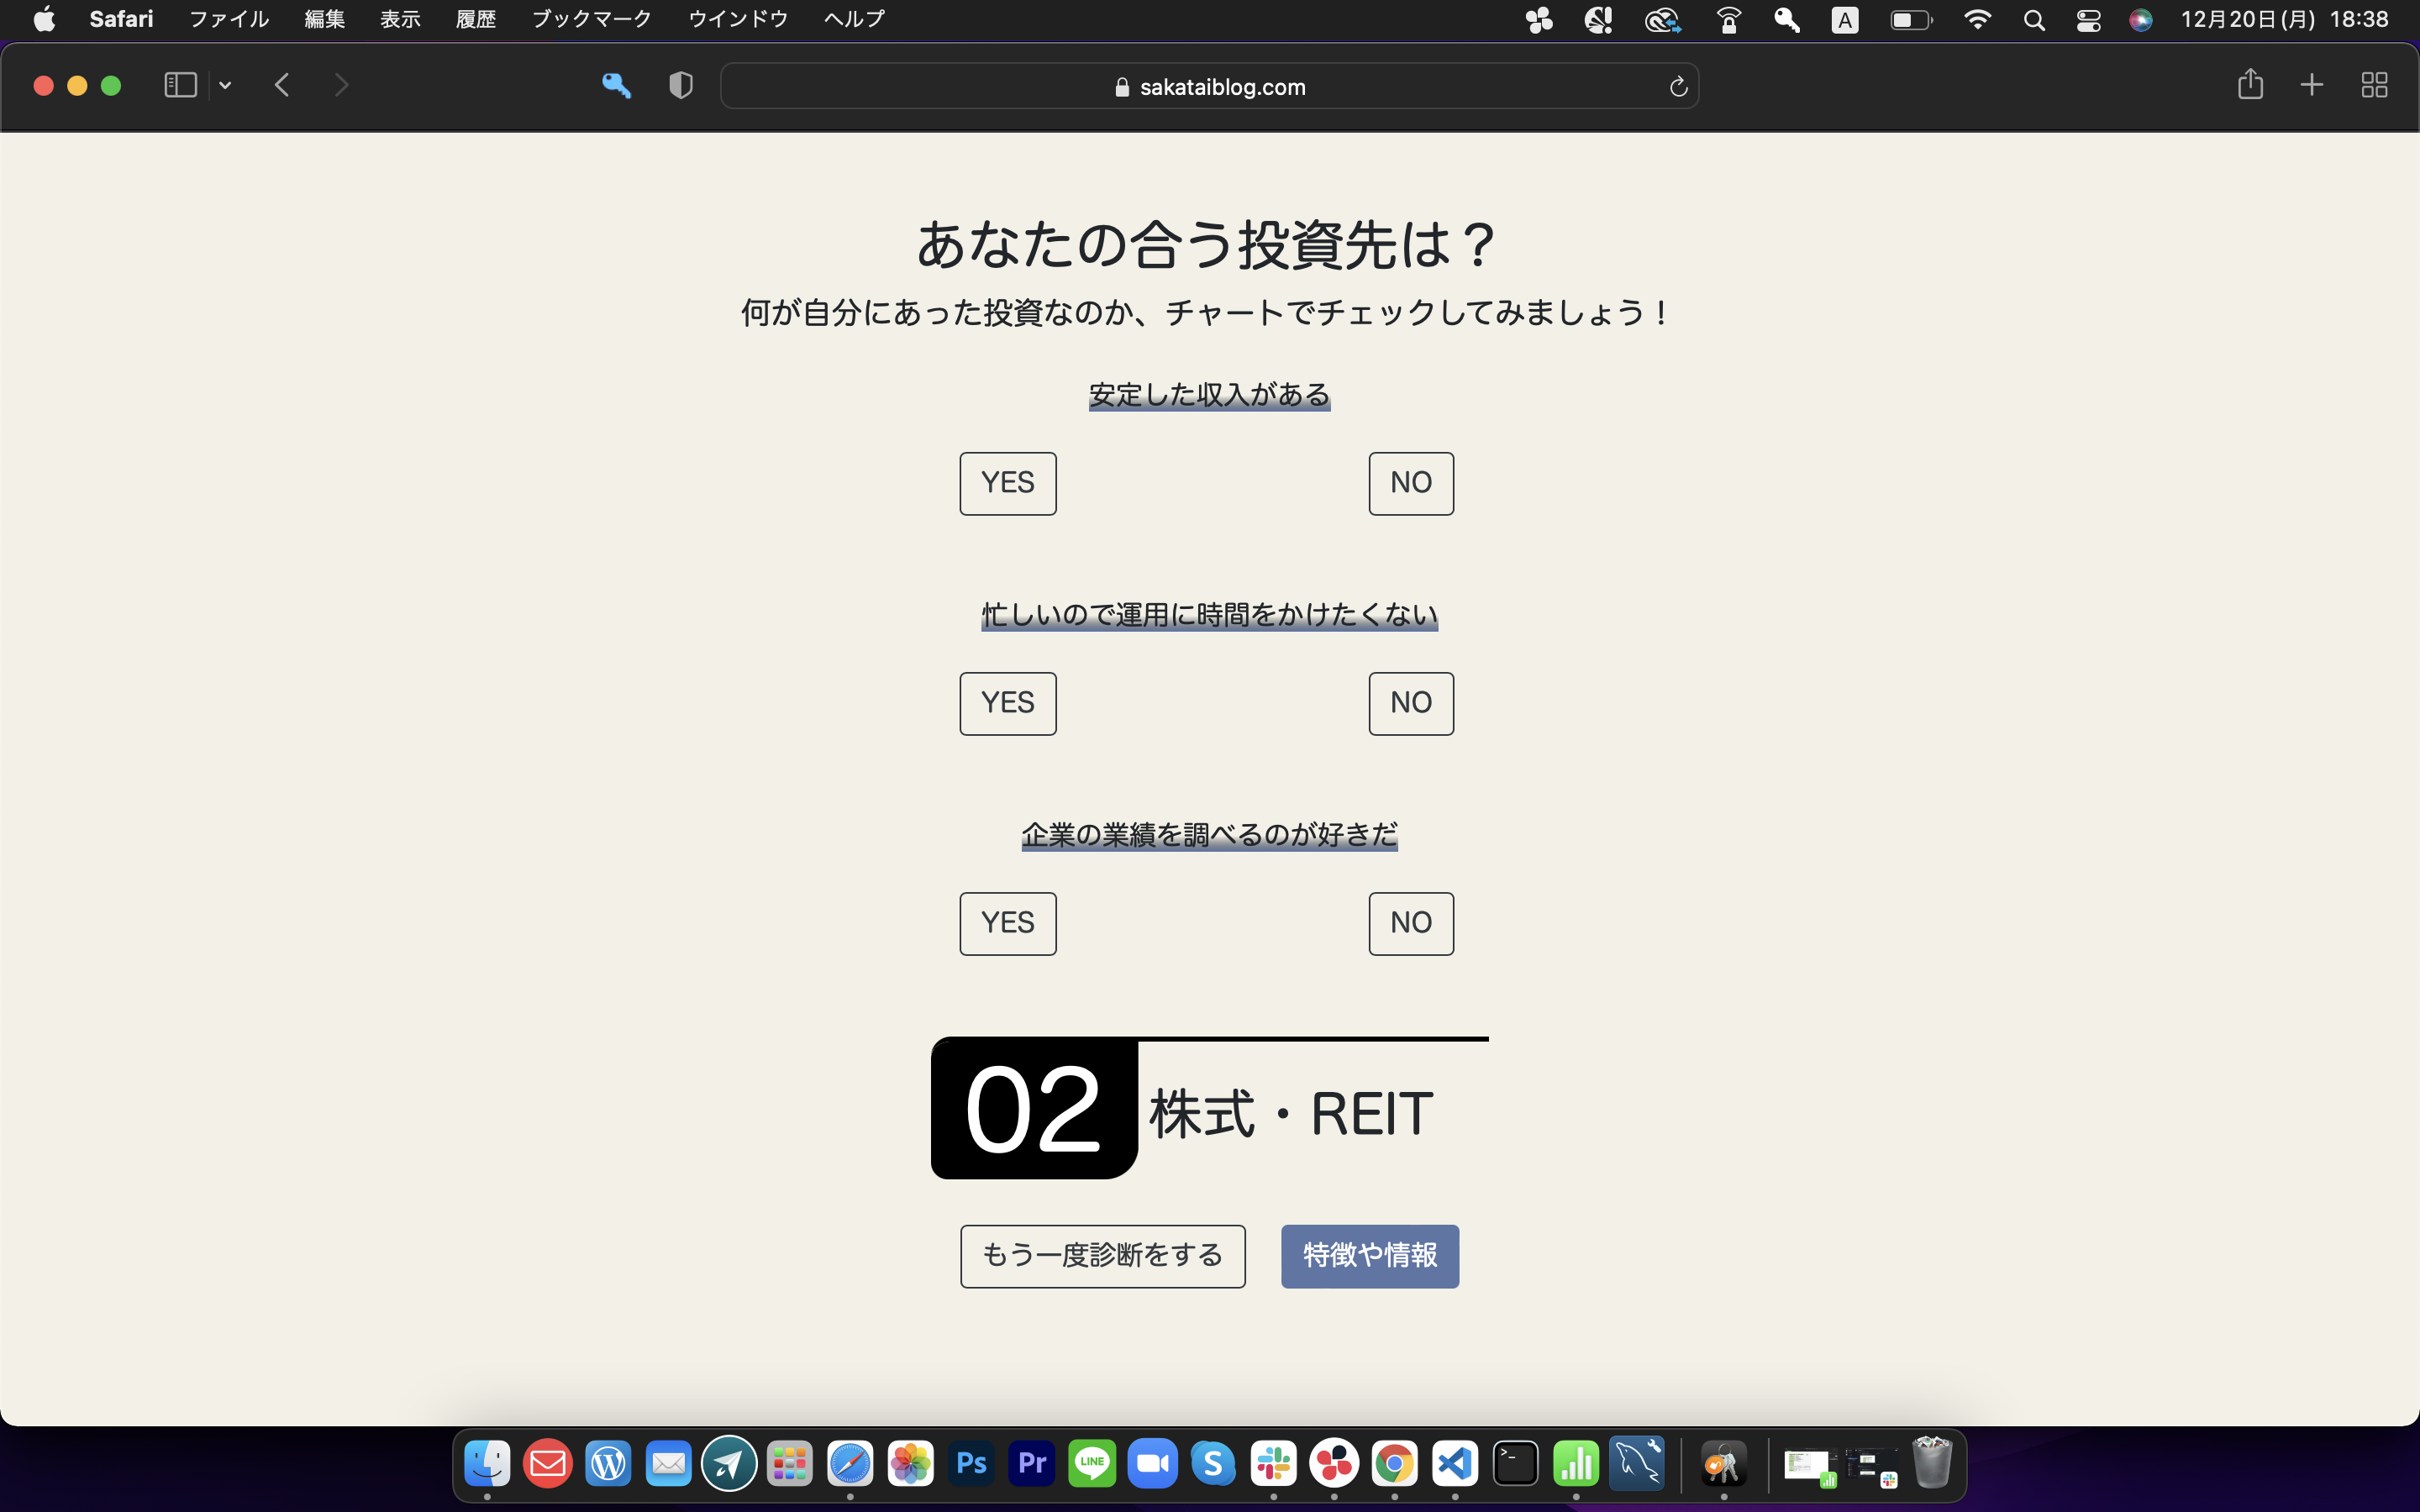
Task: Launch Premiere Pro from the Dock
Action: pyautogui.click(x=1032, y=1463)
